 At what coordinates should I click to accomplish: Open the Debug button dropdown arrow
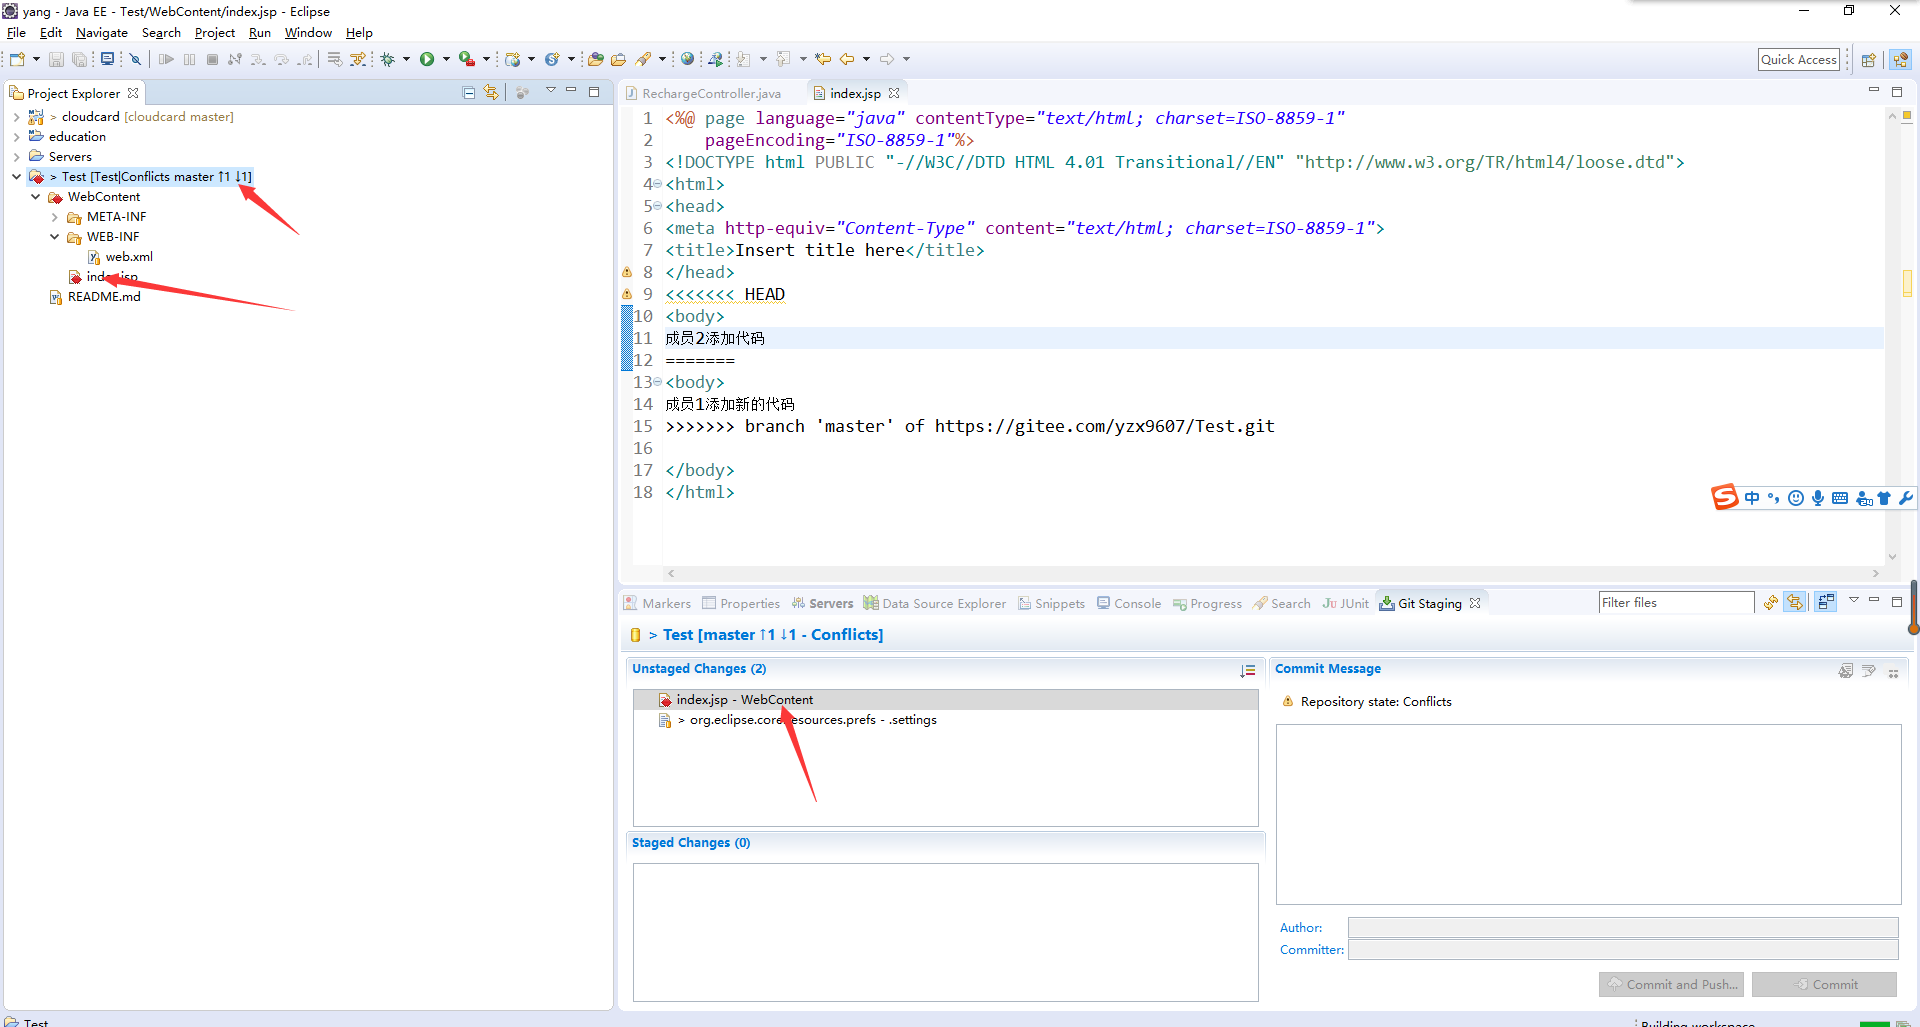click(x=406, y=59)
